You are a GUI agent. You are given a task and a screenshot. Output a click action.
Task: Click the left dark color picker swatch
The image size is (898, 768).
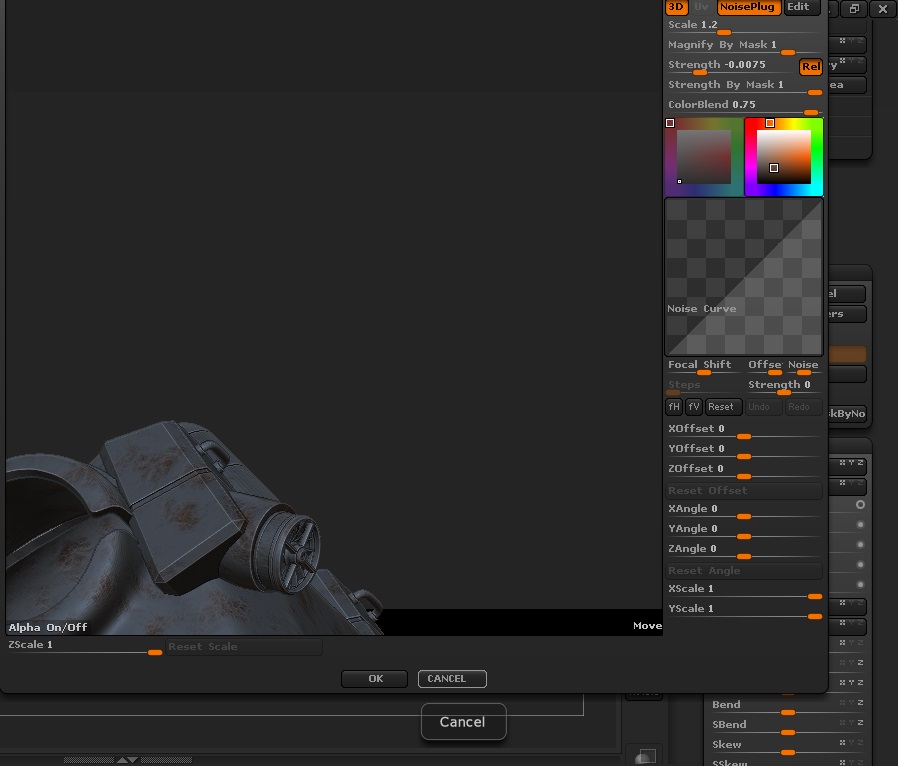point(704,157)
